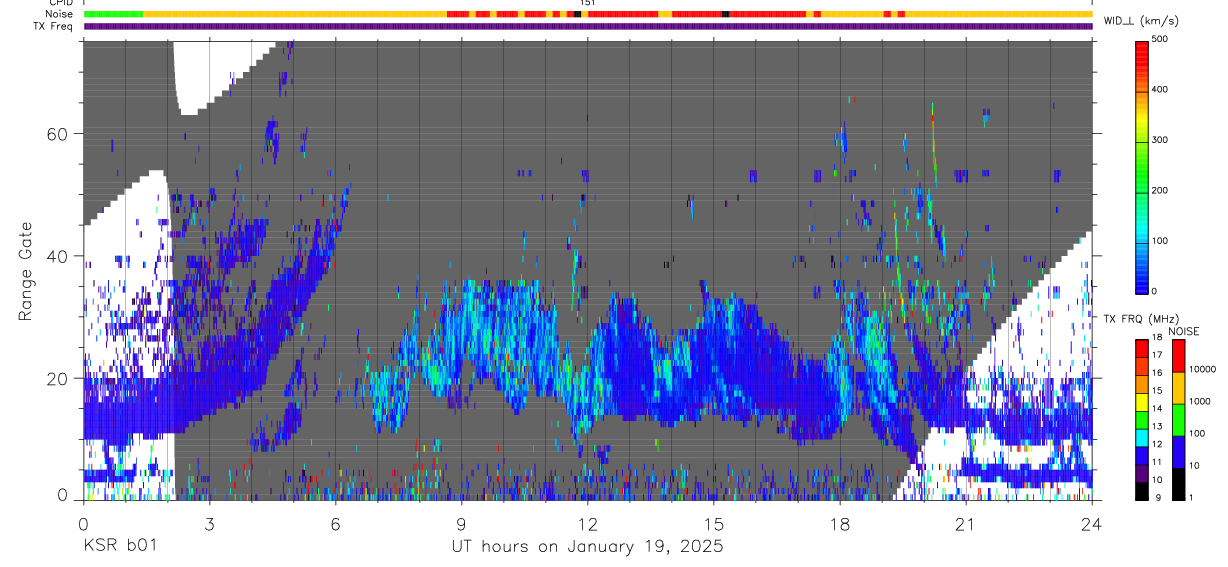Click the green segment of the top Noise strip
1228x567 pixels.
pyautogui.click(x=114, y=14)
